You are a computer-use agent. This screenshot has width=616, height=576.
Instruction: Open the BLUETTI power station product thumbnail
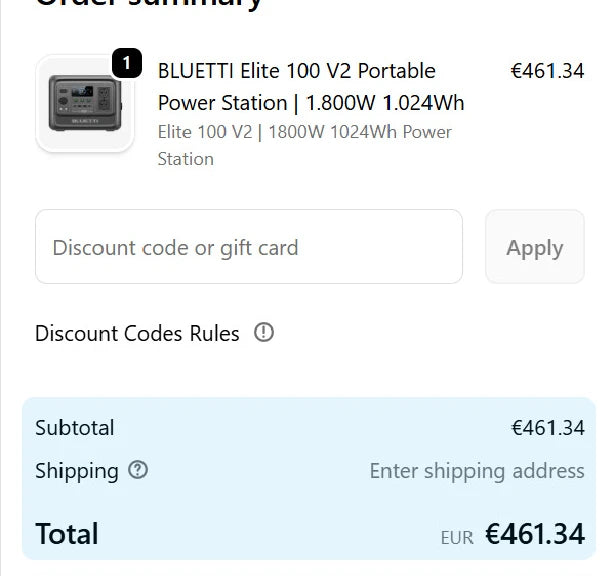[84, 104]
